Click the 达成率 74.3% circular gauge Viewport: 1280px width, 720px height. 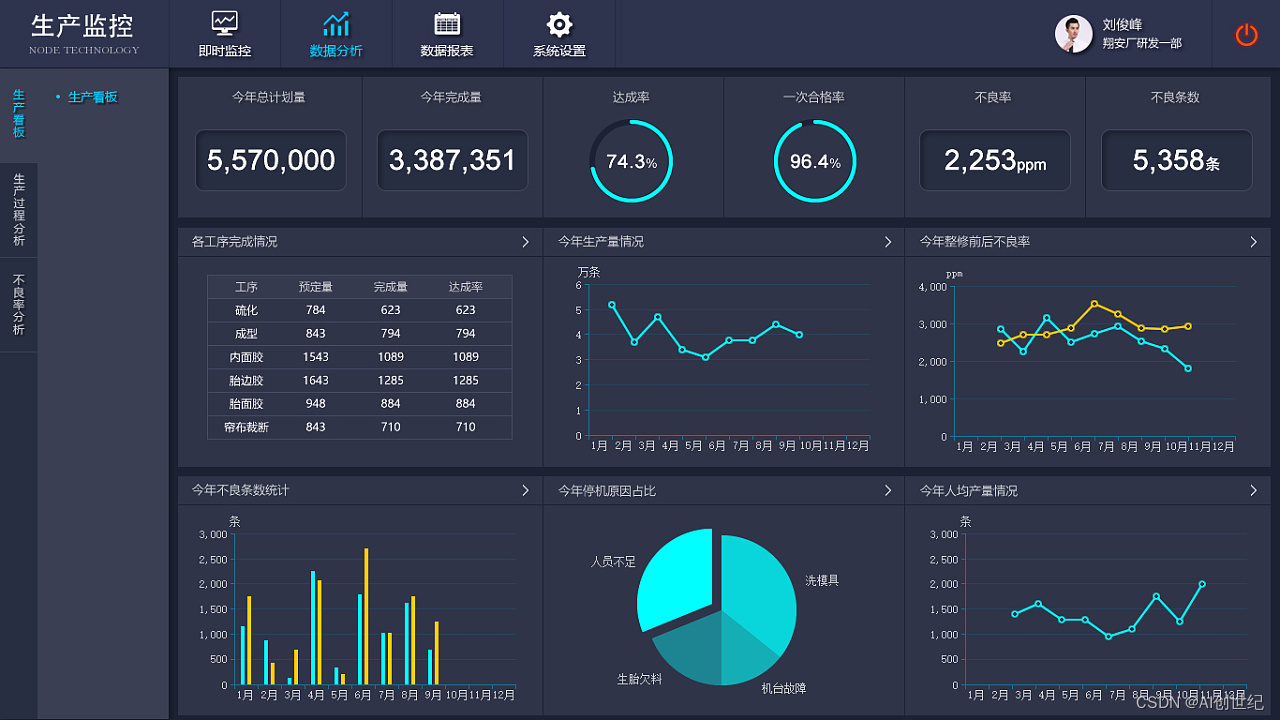pyautogui.click(x=631, y=161)
